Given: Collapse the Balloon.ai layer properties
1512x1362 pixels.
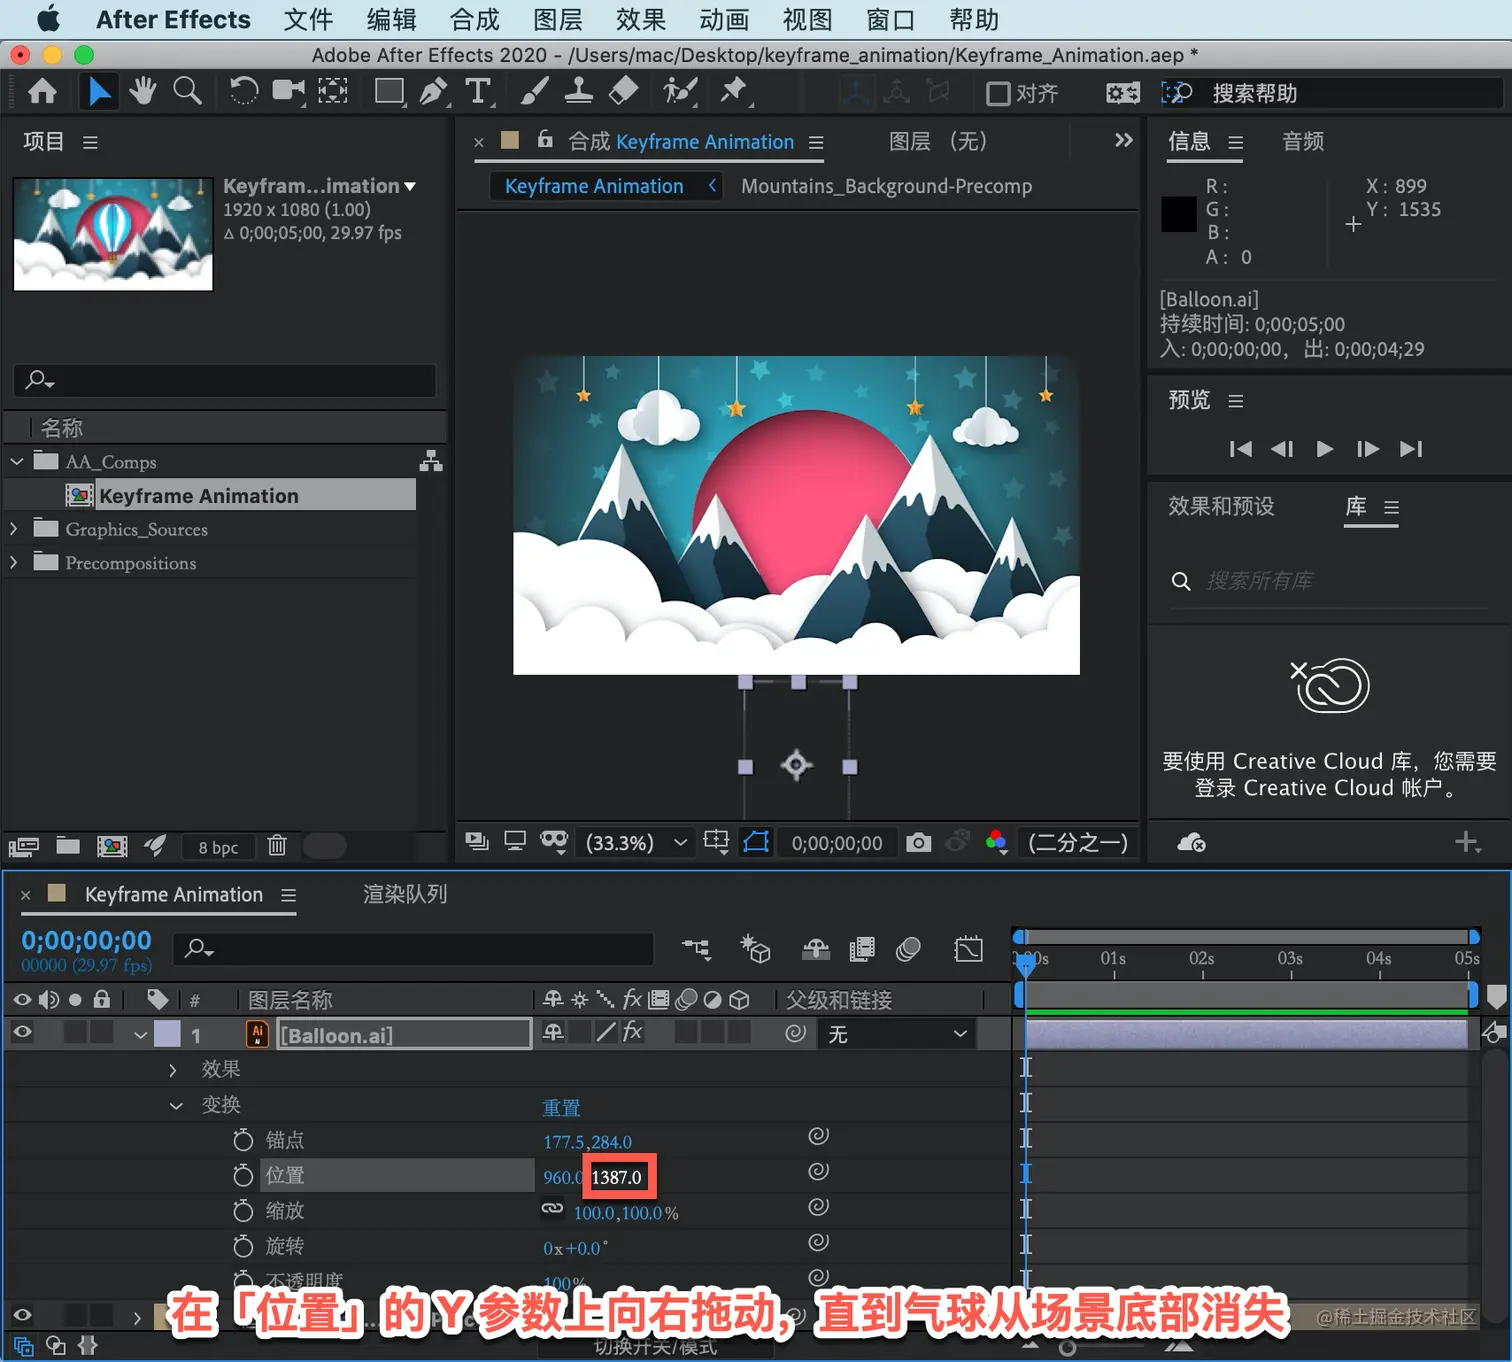Looking at the screenshot, I should (x=140, y=1035).
